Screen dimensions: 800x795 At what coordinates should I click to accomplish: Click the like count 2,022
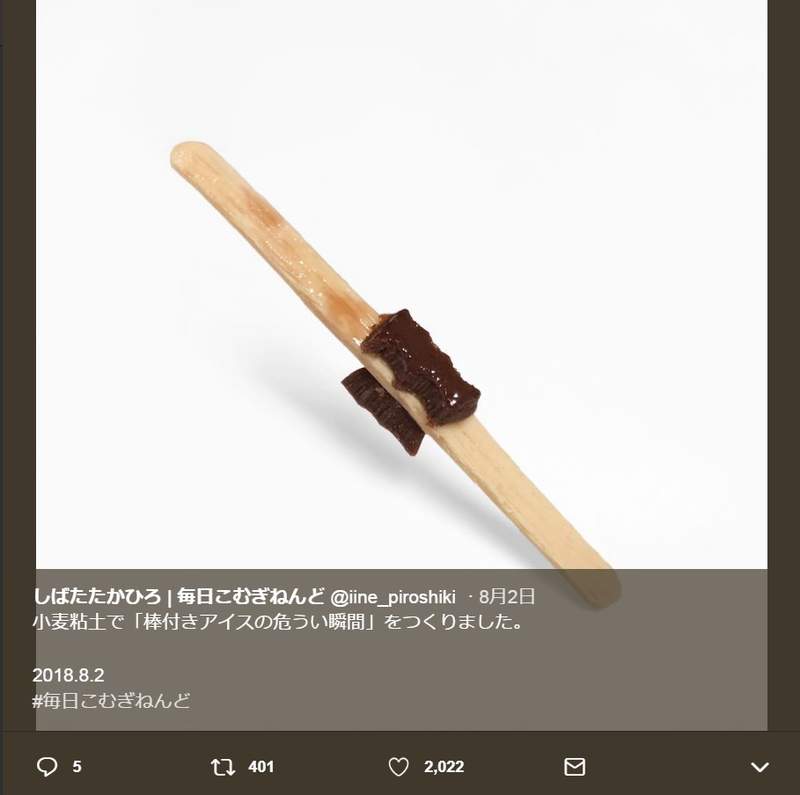click(x=443, y=767)
